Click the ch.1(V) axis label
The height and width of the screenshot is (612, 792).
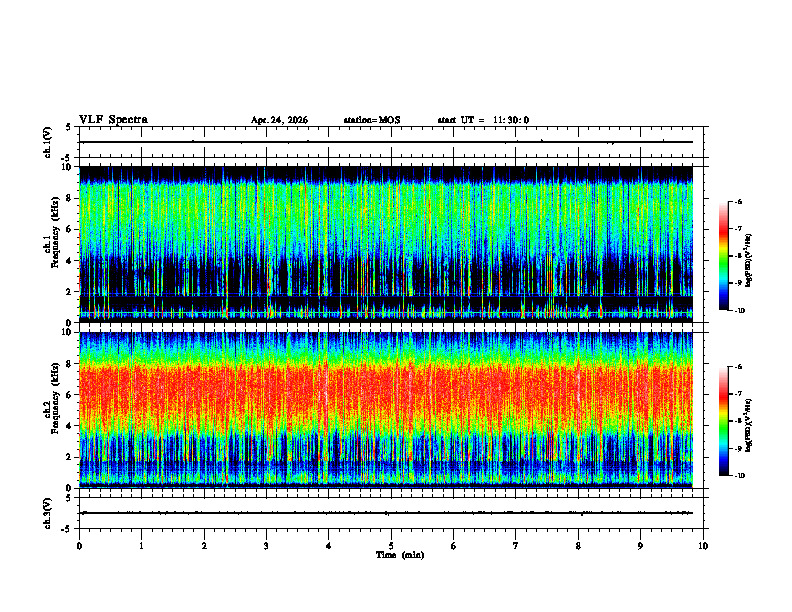(x=48, y=142)
